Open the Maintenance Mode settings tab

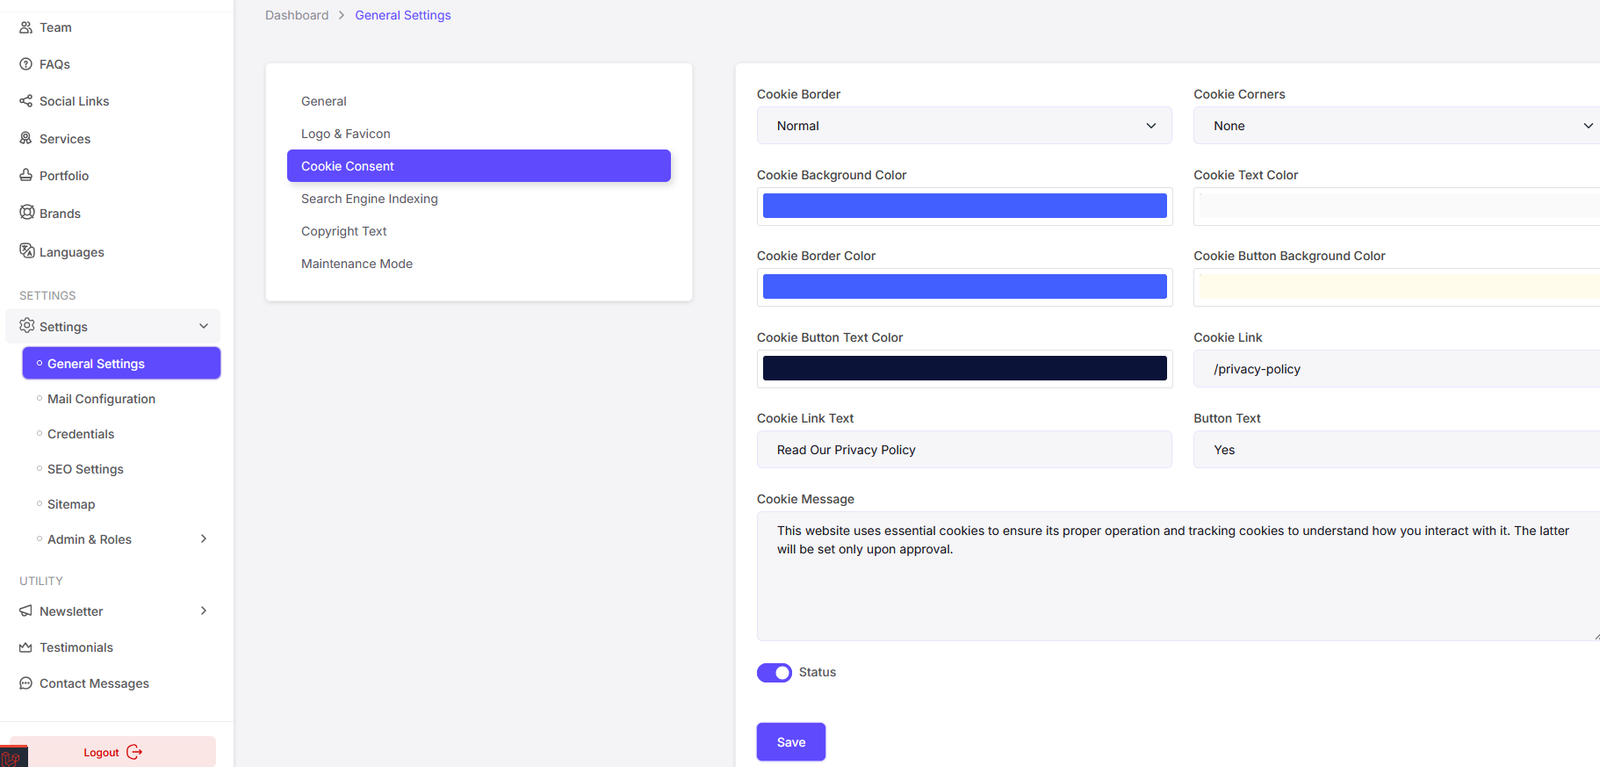(x=357, y=264)
